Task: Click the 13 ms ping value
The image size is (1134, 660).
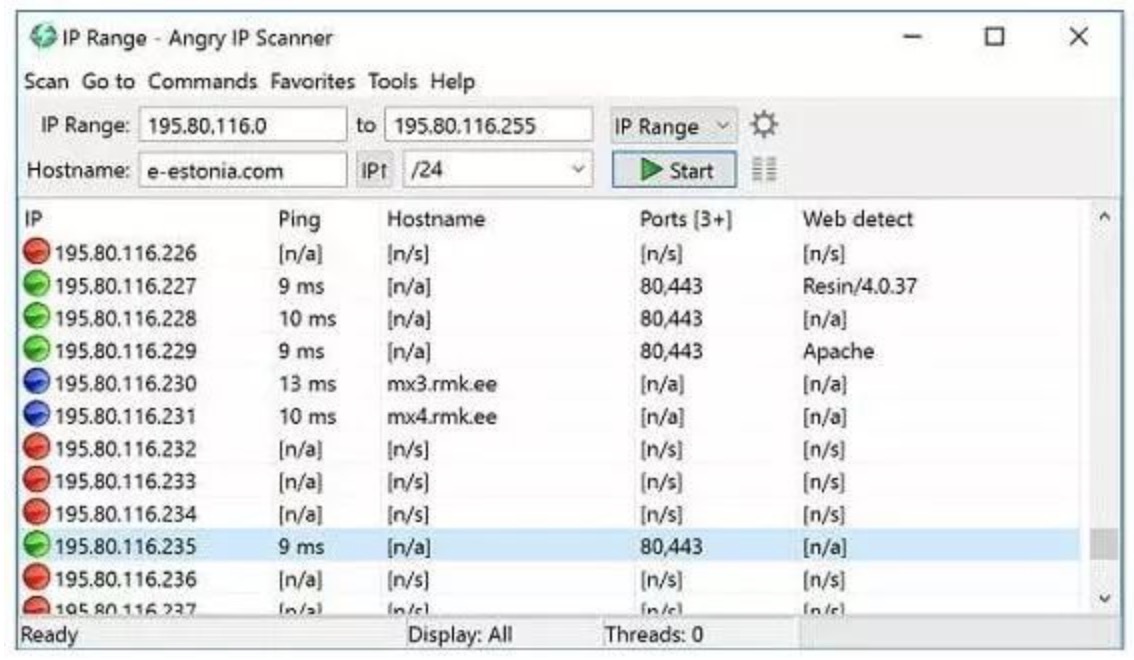Action: tap(307, 384)
